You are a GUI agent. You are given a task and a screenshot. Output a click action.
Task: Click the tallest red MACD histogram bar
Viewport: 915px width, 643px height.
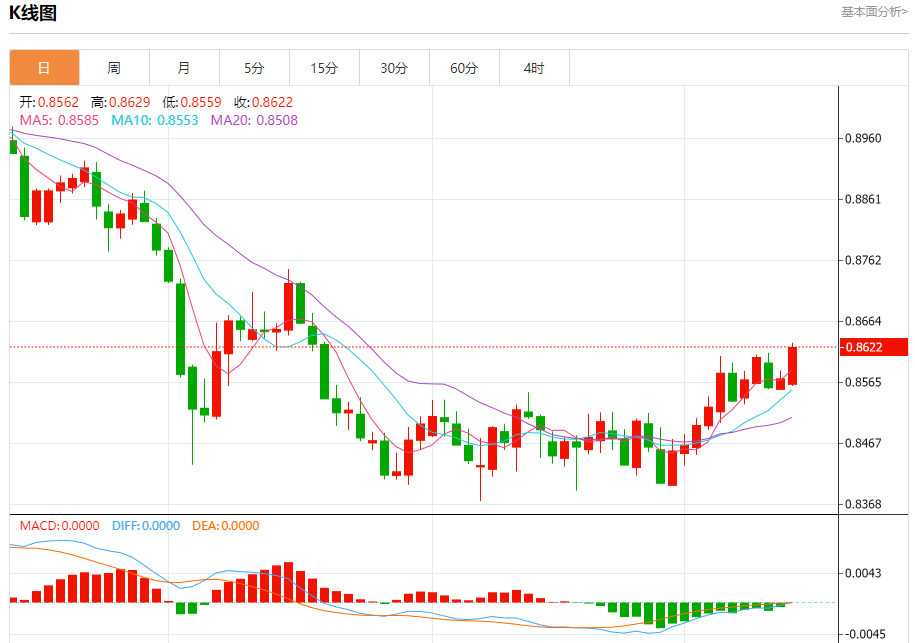[288, 582]
